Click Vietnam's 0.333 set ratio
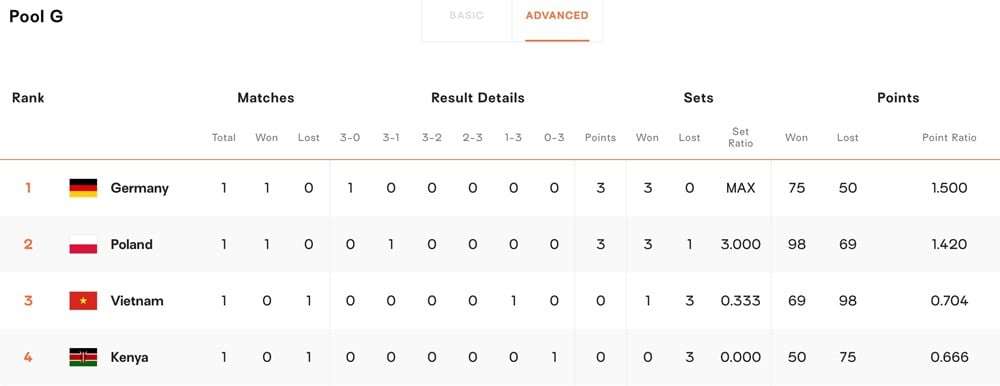1000x386 pixels. point(740,301)
